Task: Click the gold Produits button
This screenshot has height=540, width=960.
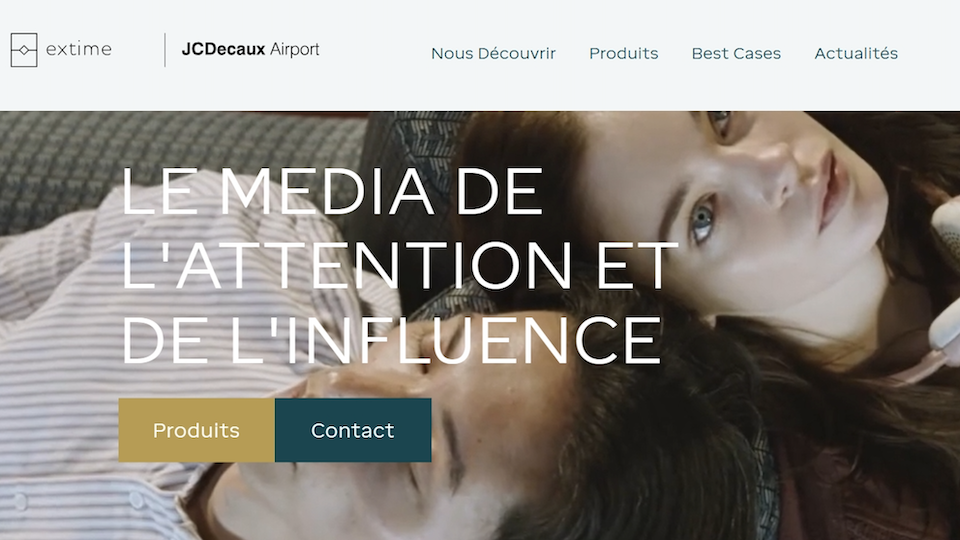Action: click(x=197, y=430)
